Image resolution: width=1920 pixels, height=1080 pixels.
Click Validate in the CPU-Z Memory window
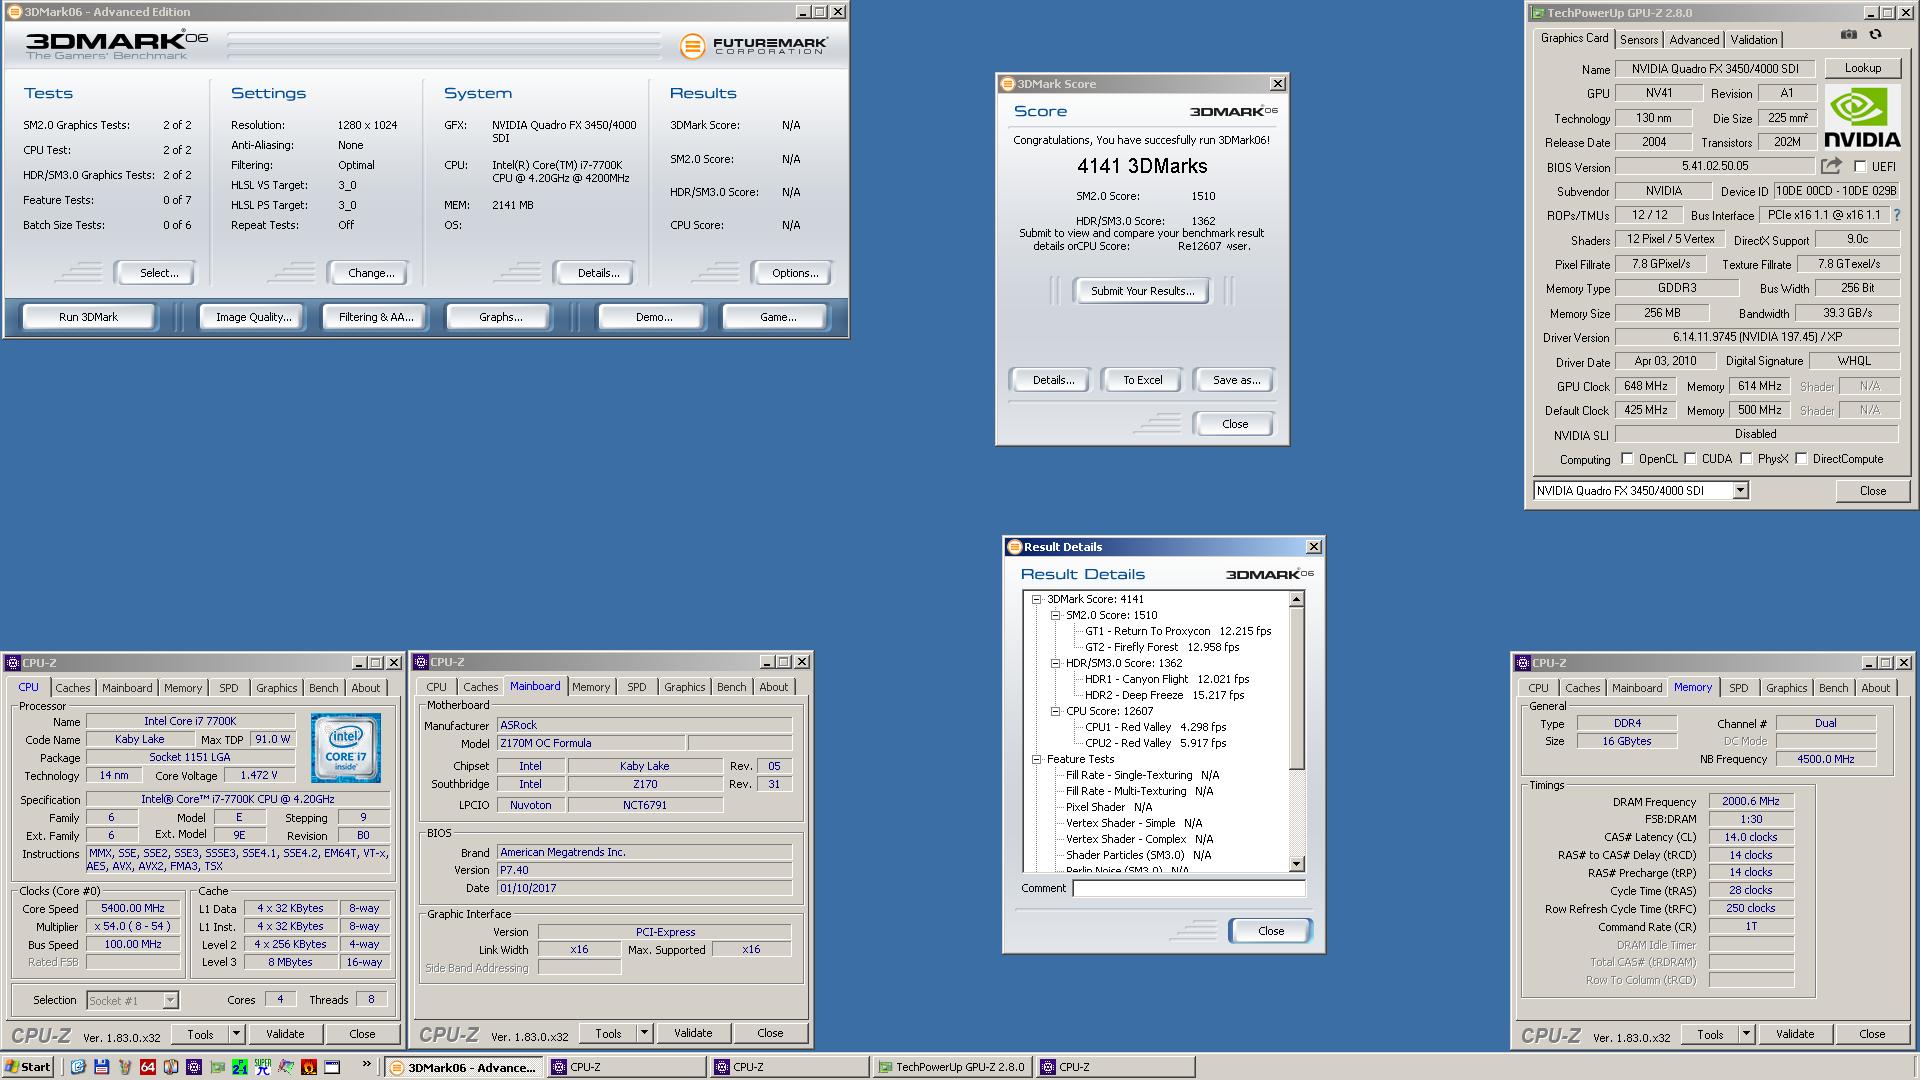[1794, 1034]
